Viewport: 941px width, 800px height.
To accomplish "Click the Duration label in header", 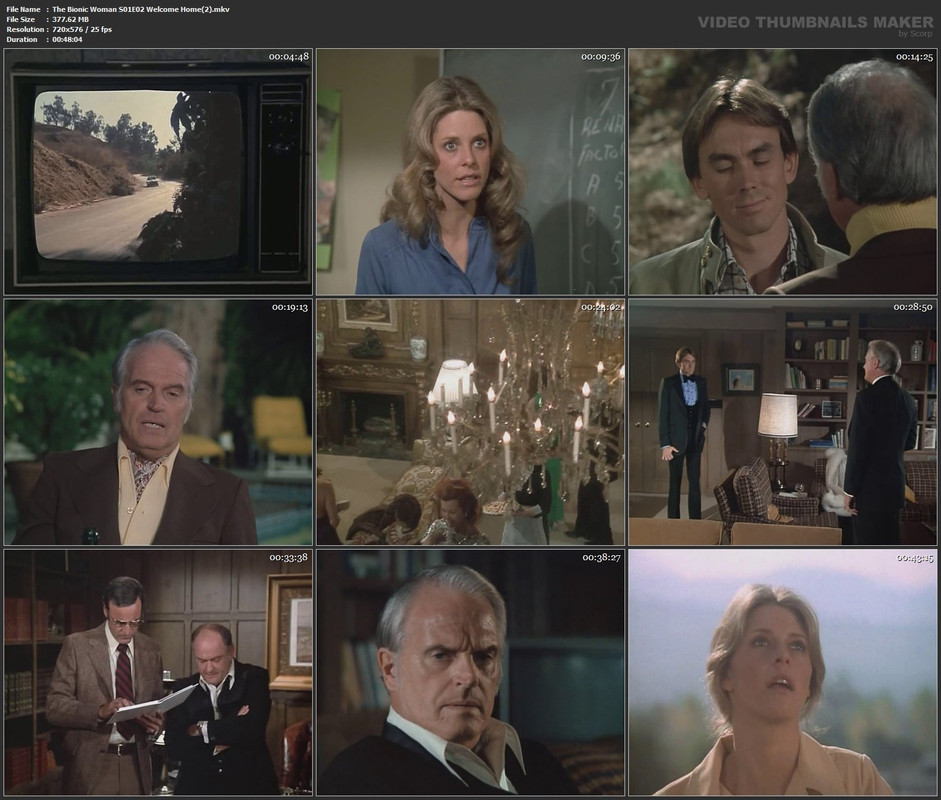I will click(x=22, y=40).
